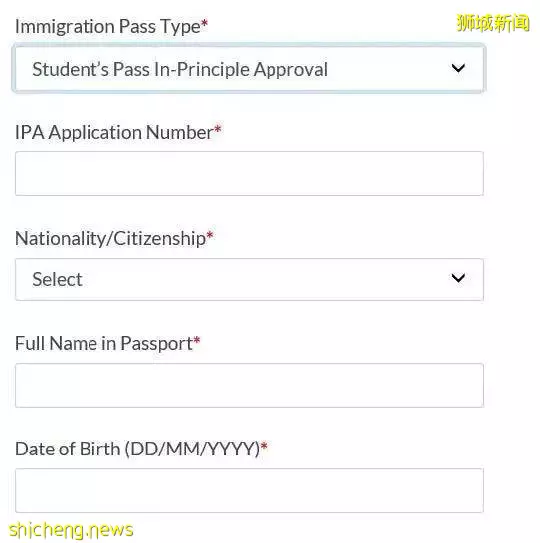Click the Select placeholder text
This screenshot has height=543, width=540.
[x=57, y=279]
